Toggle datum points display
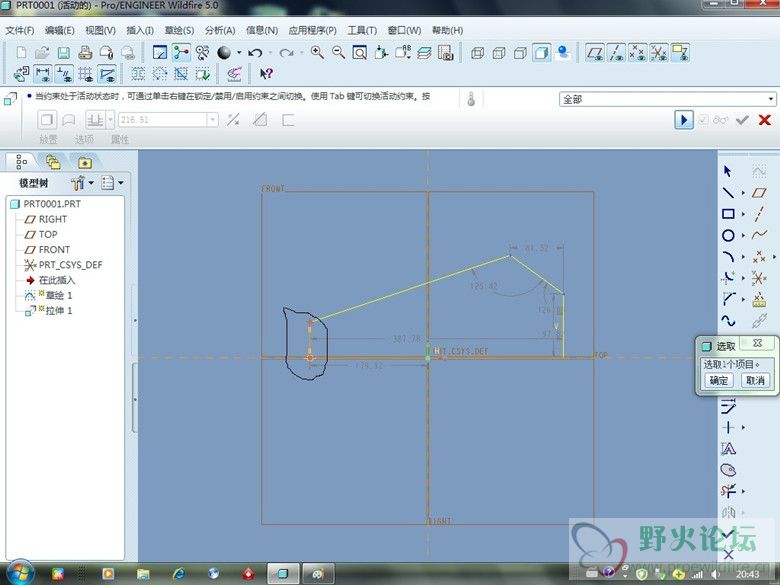Screen dimensions: 780x585 pyautogui.click(x=638, y=53)
